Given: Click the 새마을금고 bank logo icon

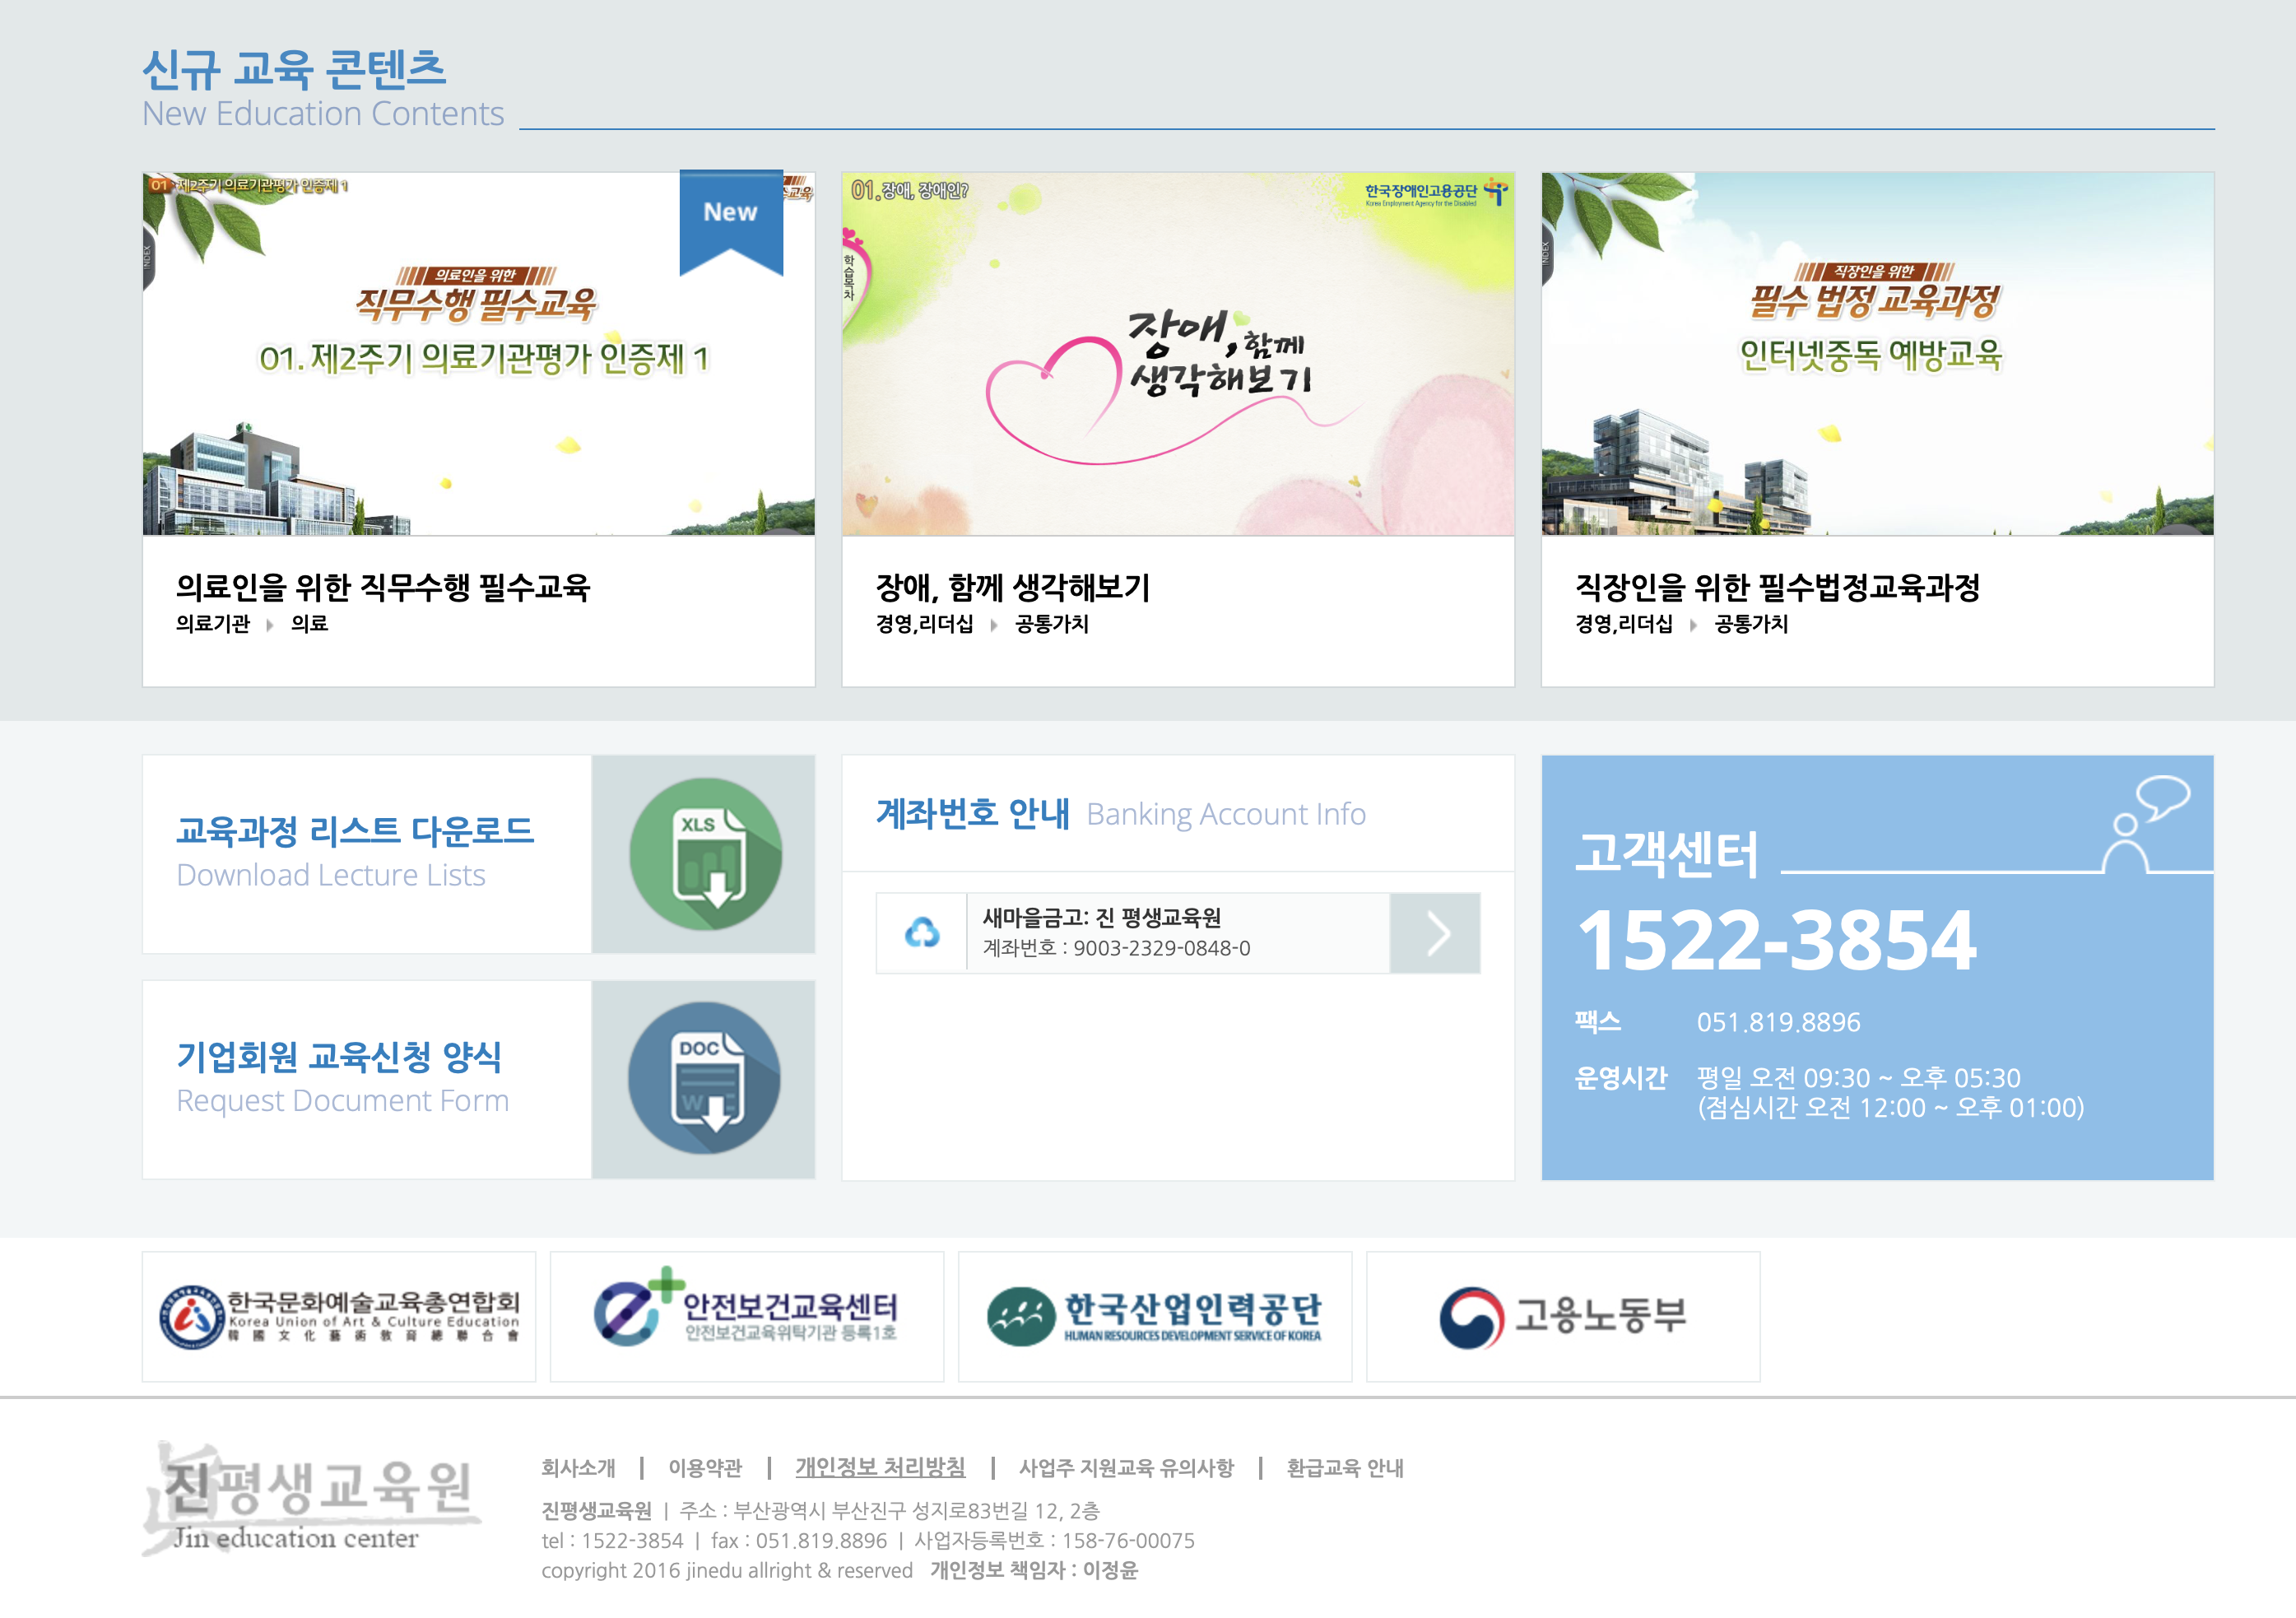Looking at the screenshot, I should pos(921,933).
